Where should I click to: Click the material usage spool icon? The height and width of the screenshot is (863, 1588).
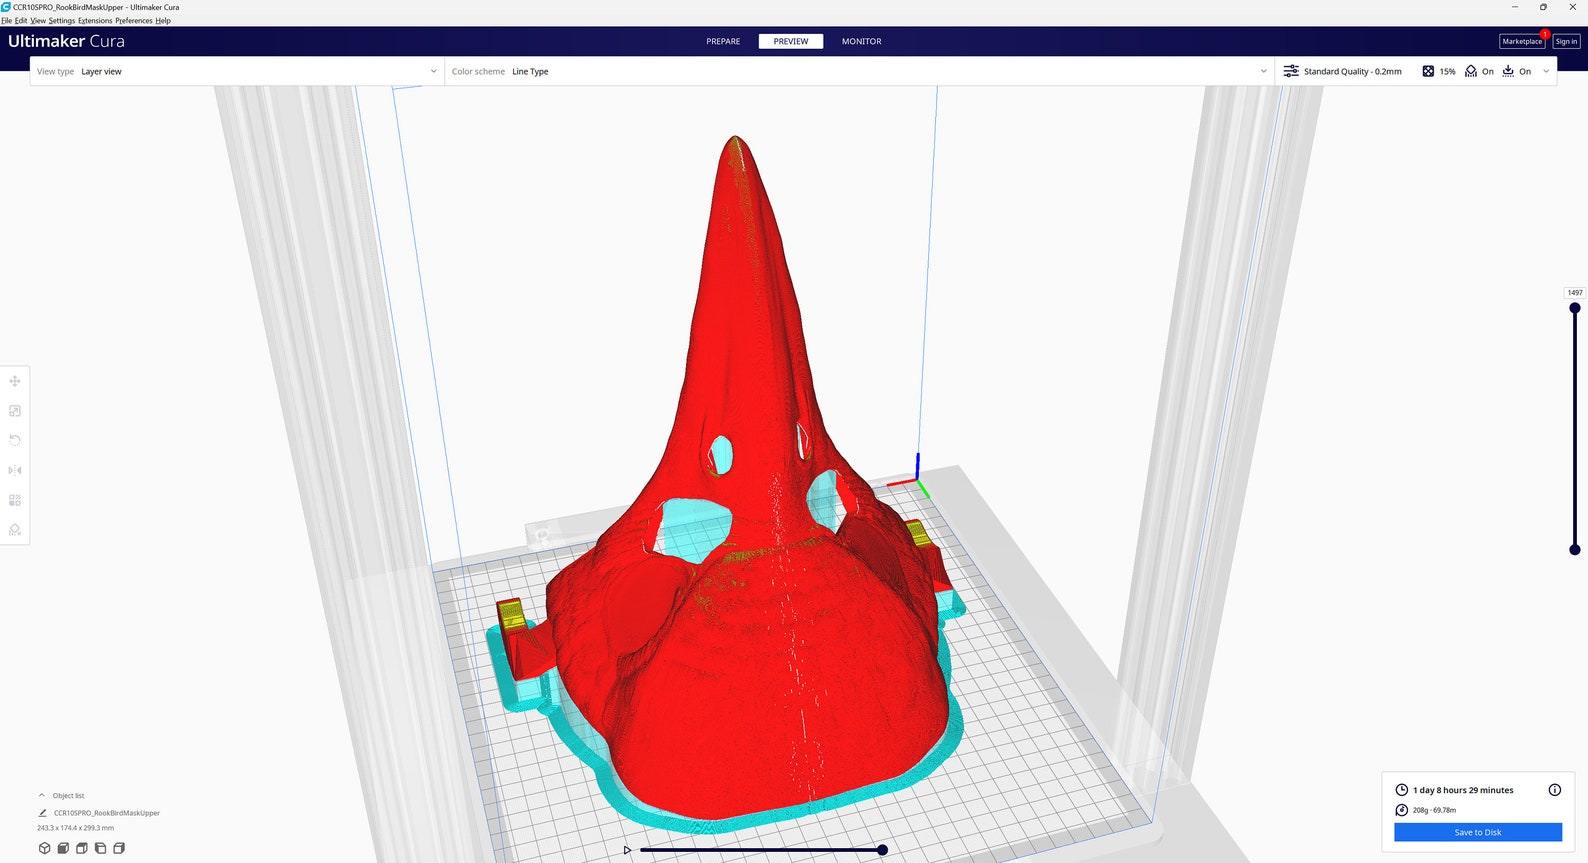(1402, 810)
